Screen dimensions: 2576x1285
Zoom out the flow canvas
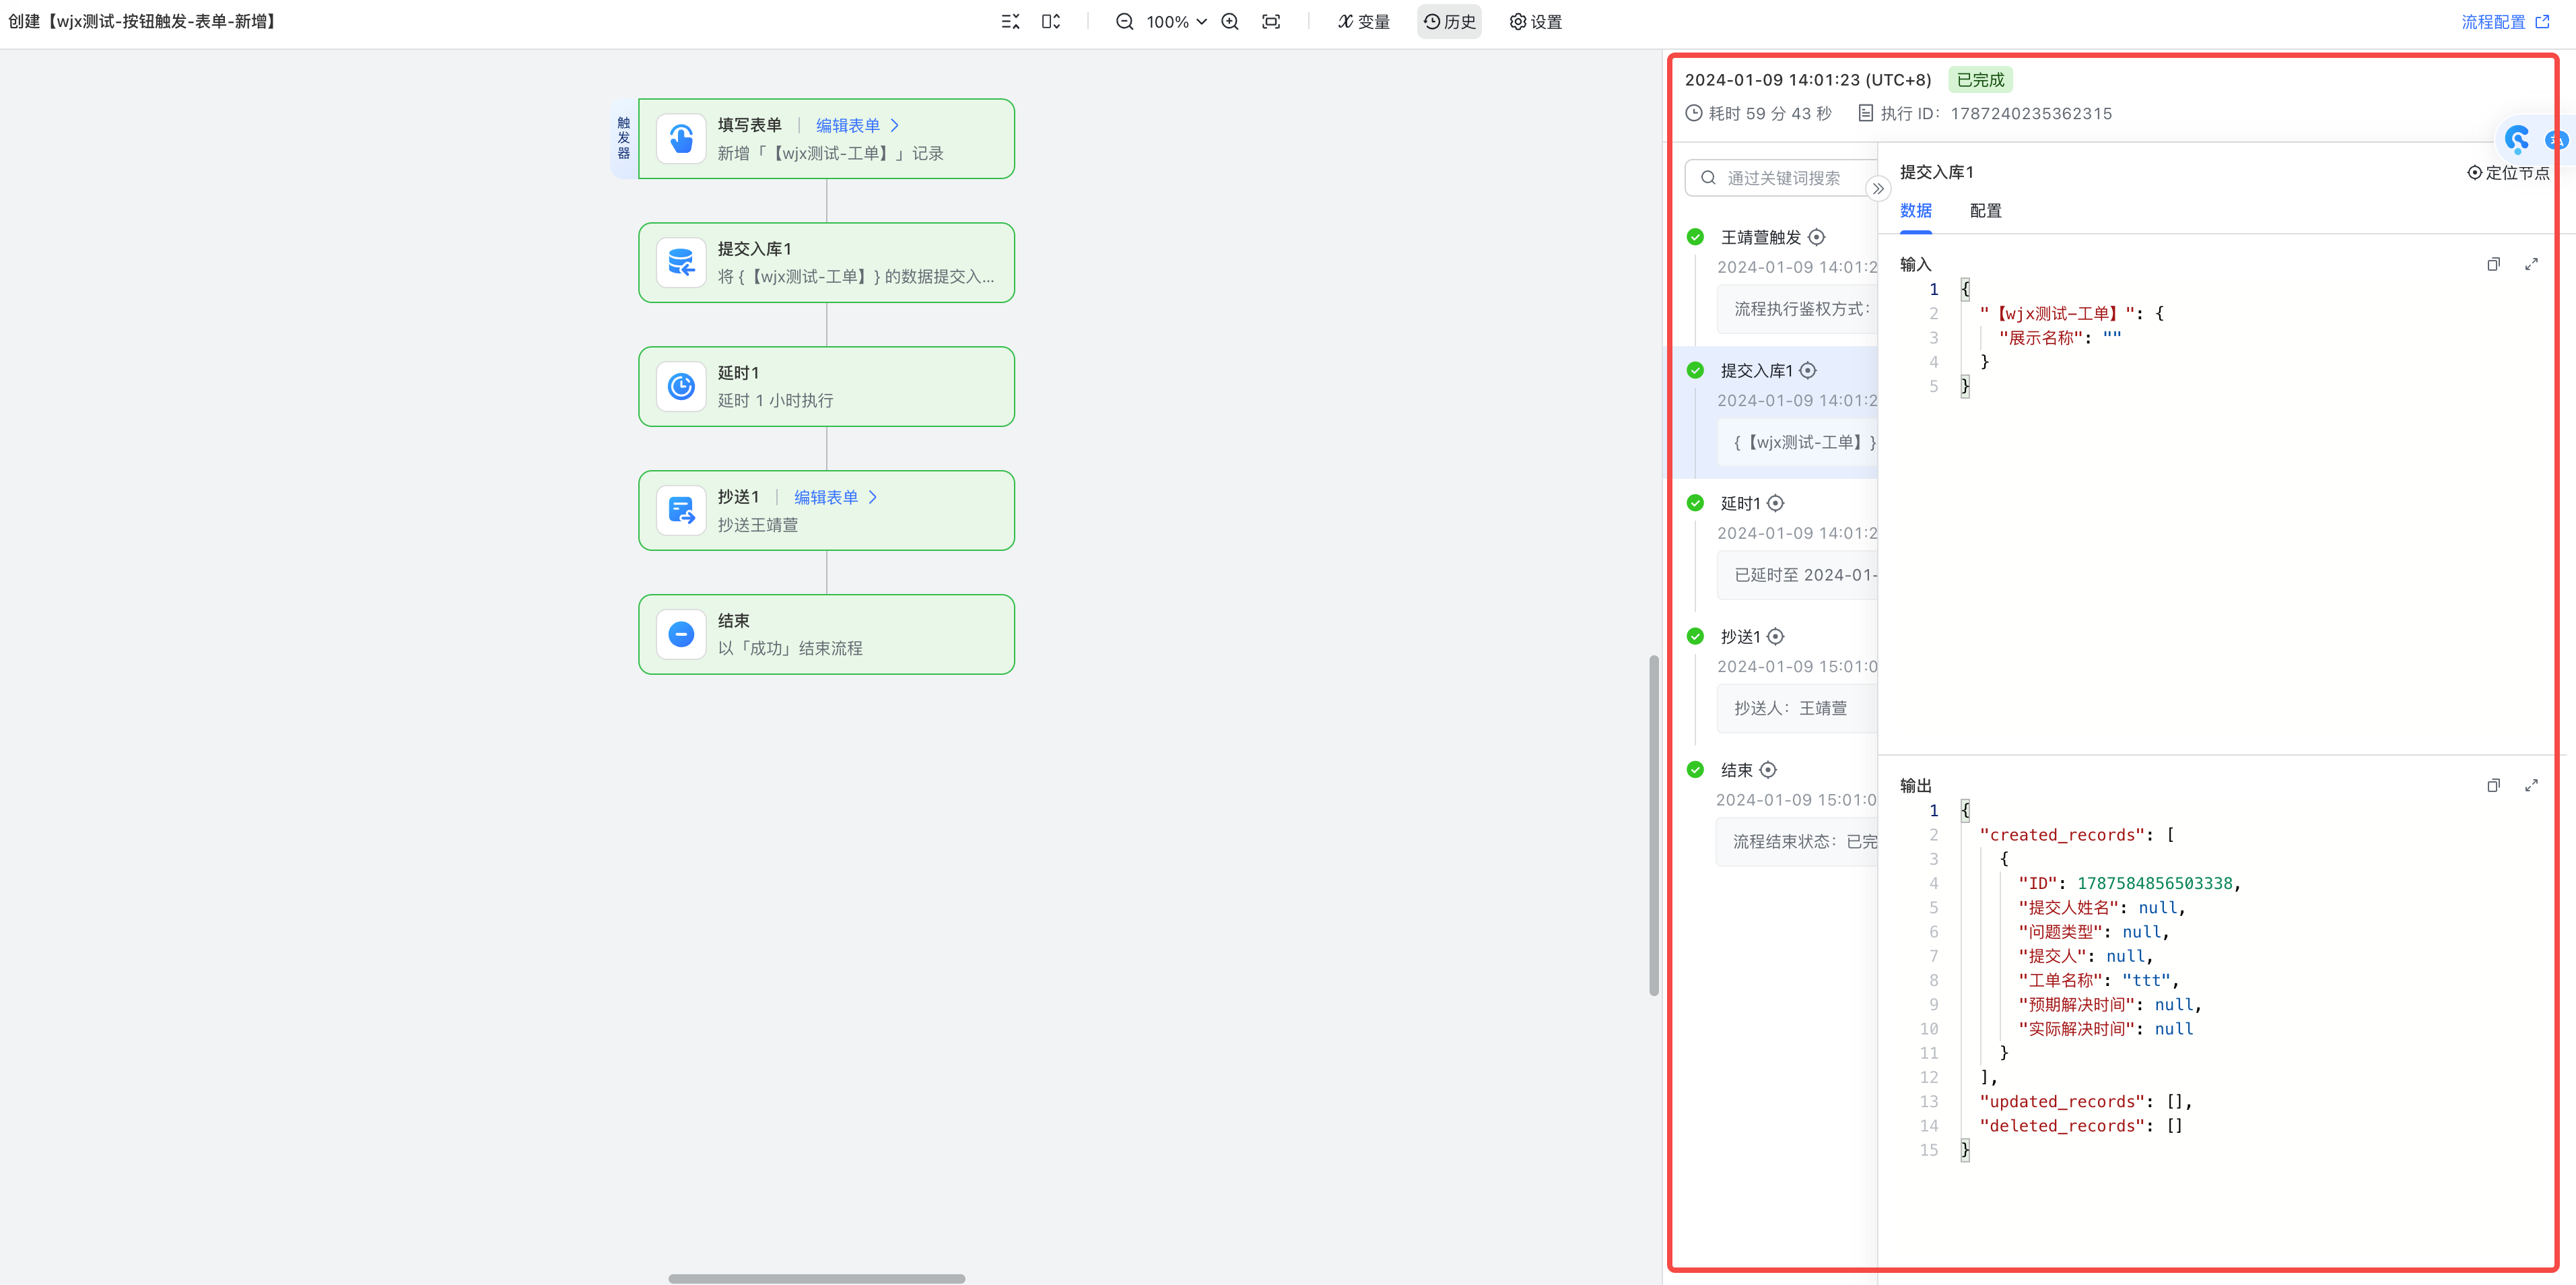pos(1125,22)
